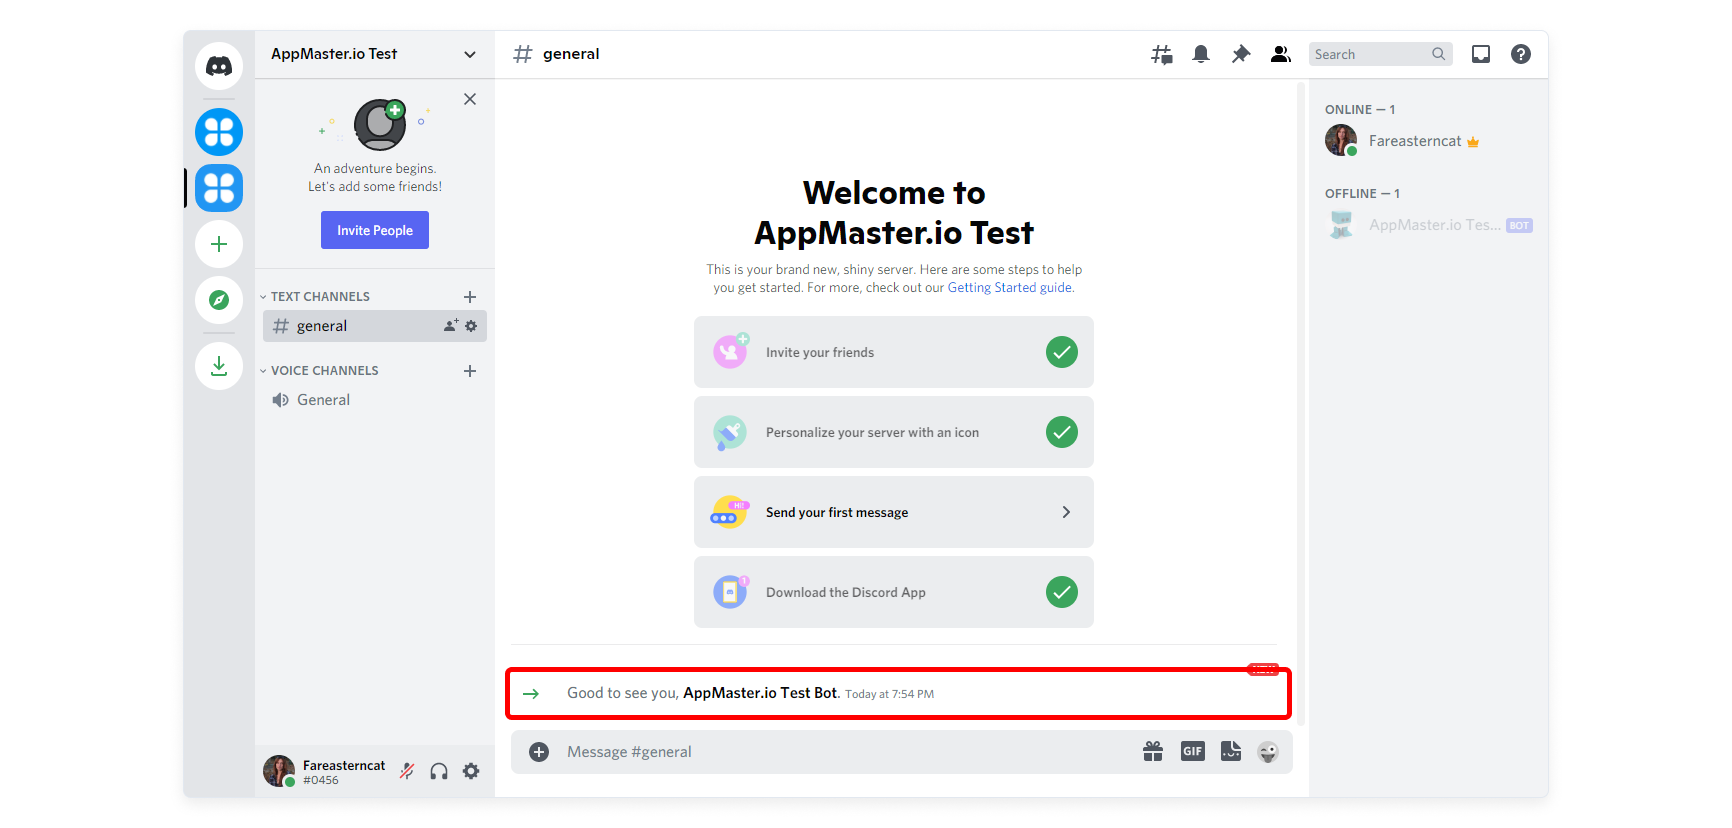Toggle deafen headphones
Screen dimensions: 1732x828
(439, 771)
